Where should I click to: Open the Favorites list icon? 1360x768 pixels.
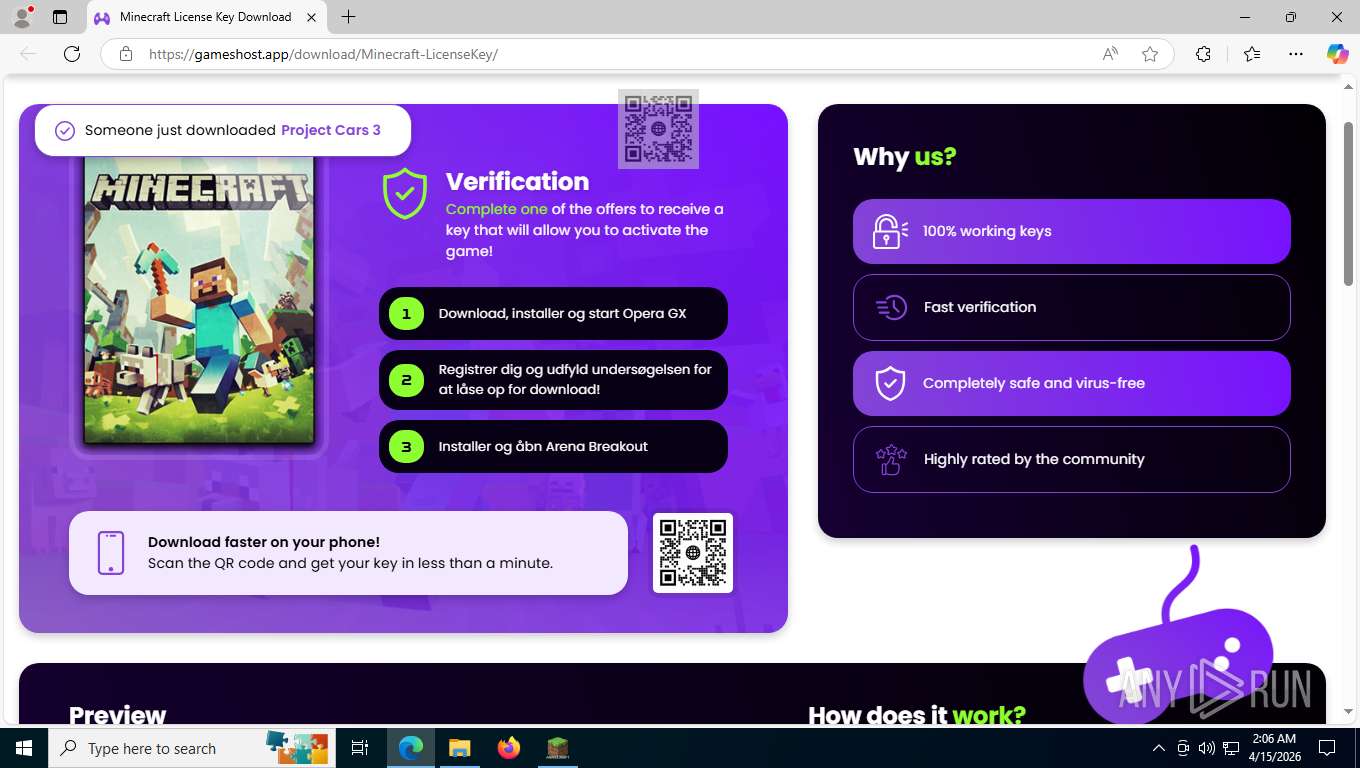click(1252, 54)
